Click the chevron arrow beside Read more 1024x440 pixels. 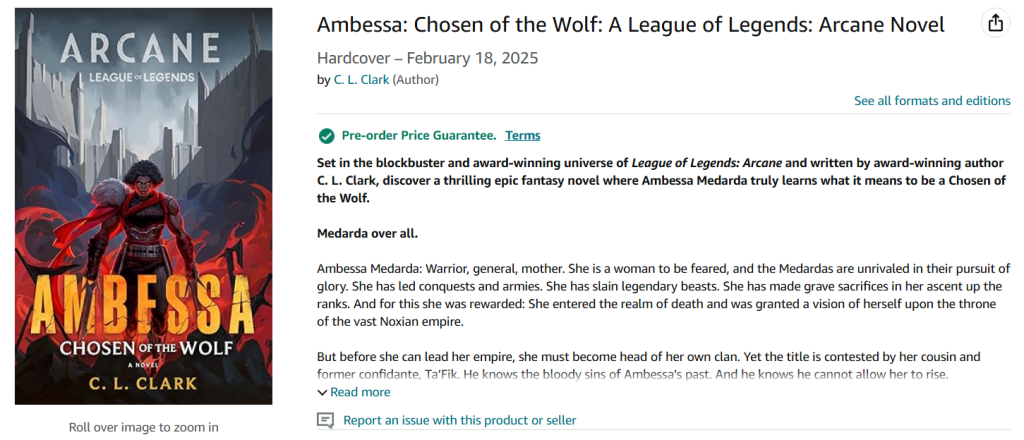click(322, 392)
